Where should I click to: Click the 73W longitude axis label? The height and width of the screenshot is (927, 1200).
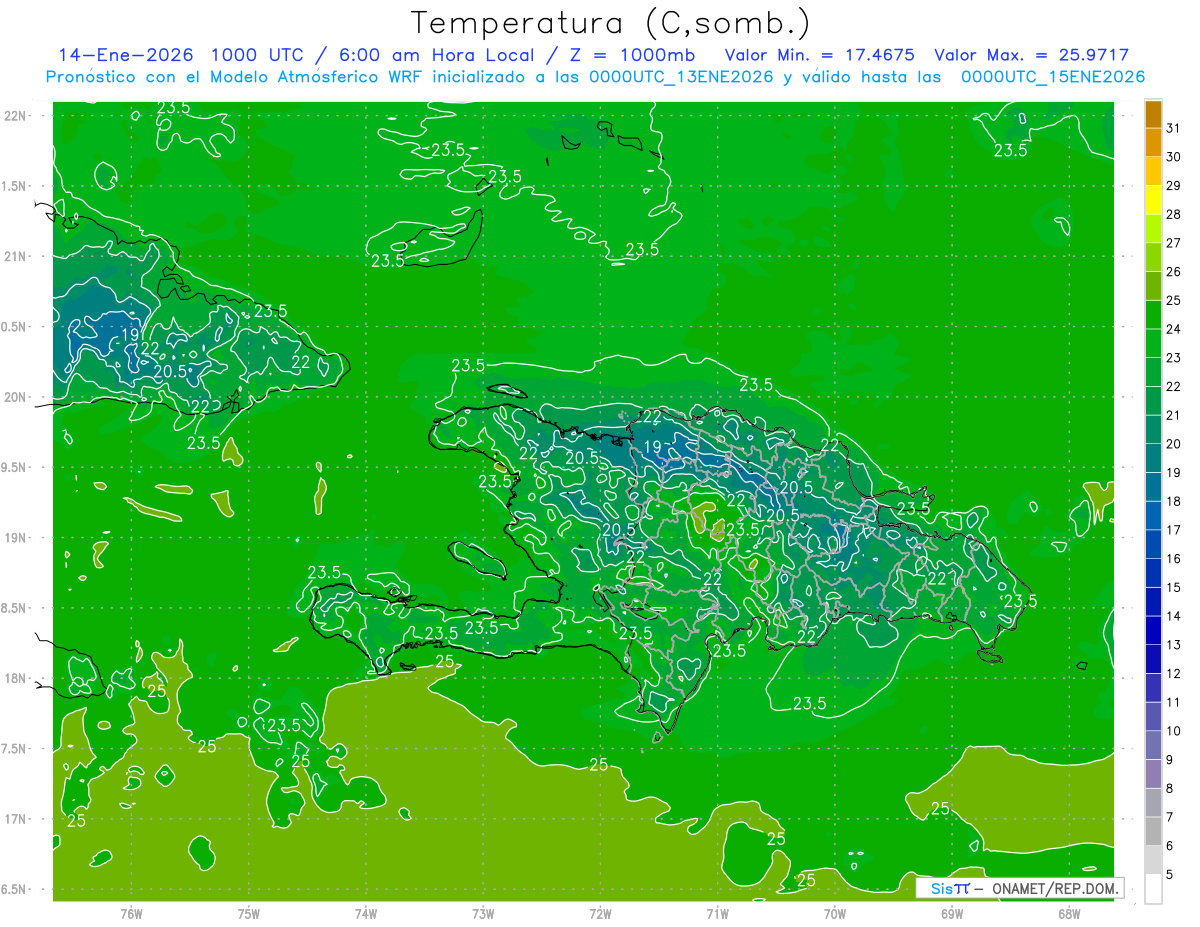(483, 913)
